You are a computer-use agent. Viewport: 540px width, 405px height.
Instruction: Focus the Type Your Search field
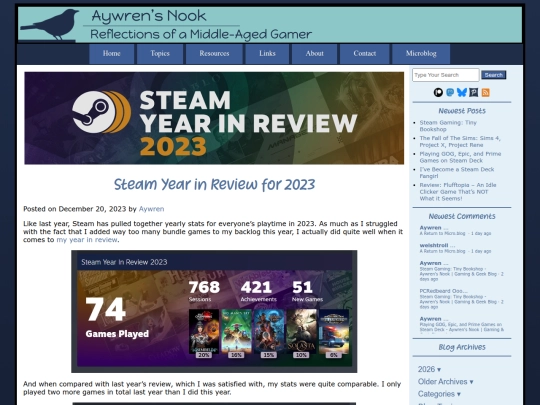pos(446,75)
